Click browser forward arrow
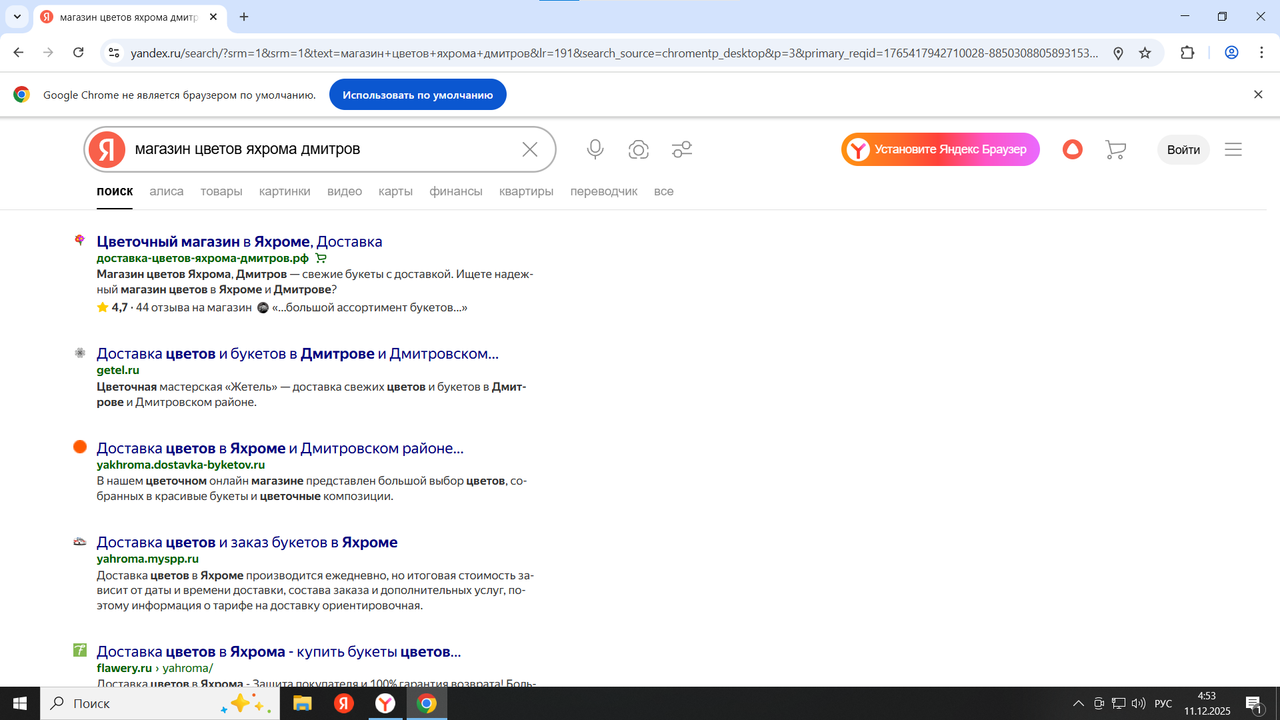1280x720 pixels. [48, 53]
